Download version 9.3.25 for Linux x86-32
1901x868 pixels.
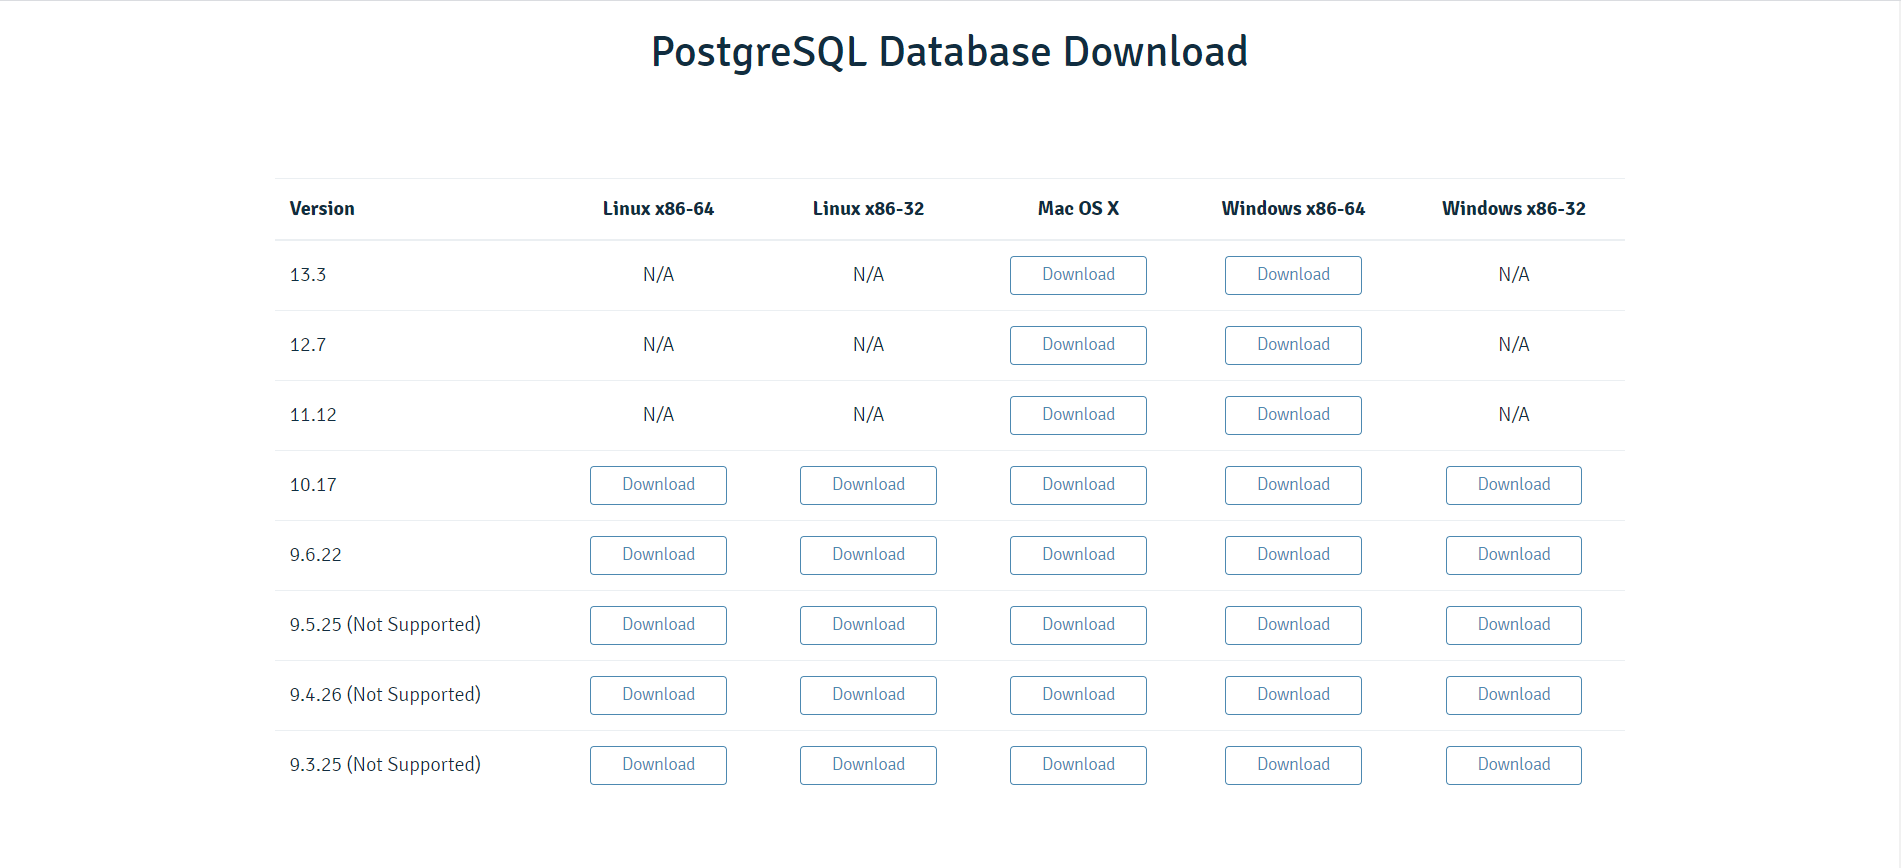pyautogui.click(x=868, y=765)
